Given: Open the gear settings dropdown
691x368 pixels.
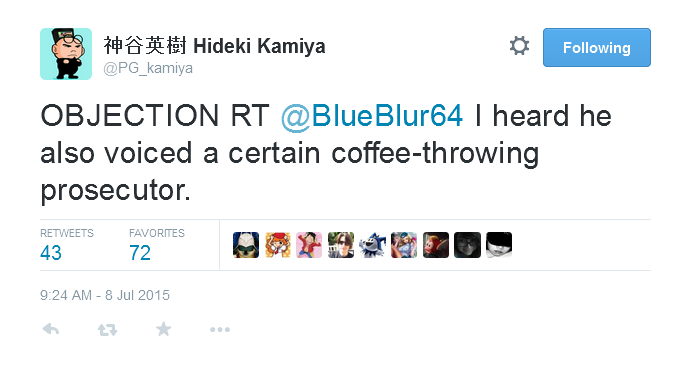Looking at the screenshot, I should 519,46.
